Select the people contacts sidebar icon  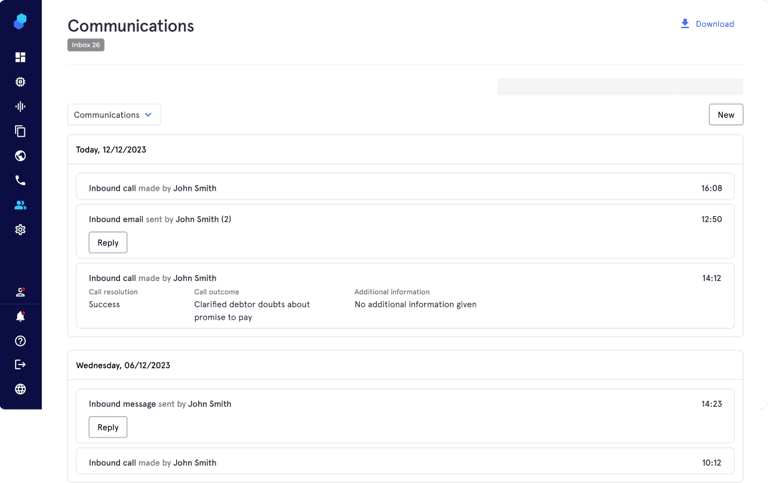click(x=20, y=205)
